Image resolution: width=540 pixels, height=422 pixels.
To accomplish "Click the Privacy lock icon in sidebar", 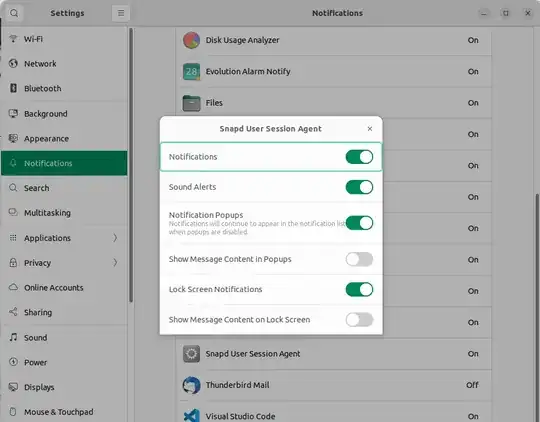I will 13,263.
